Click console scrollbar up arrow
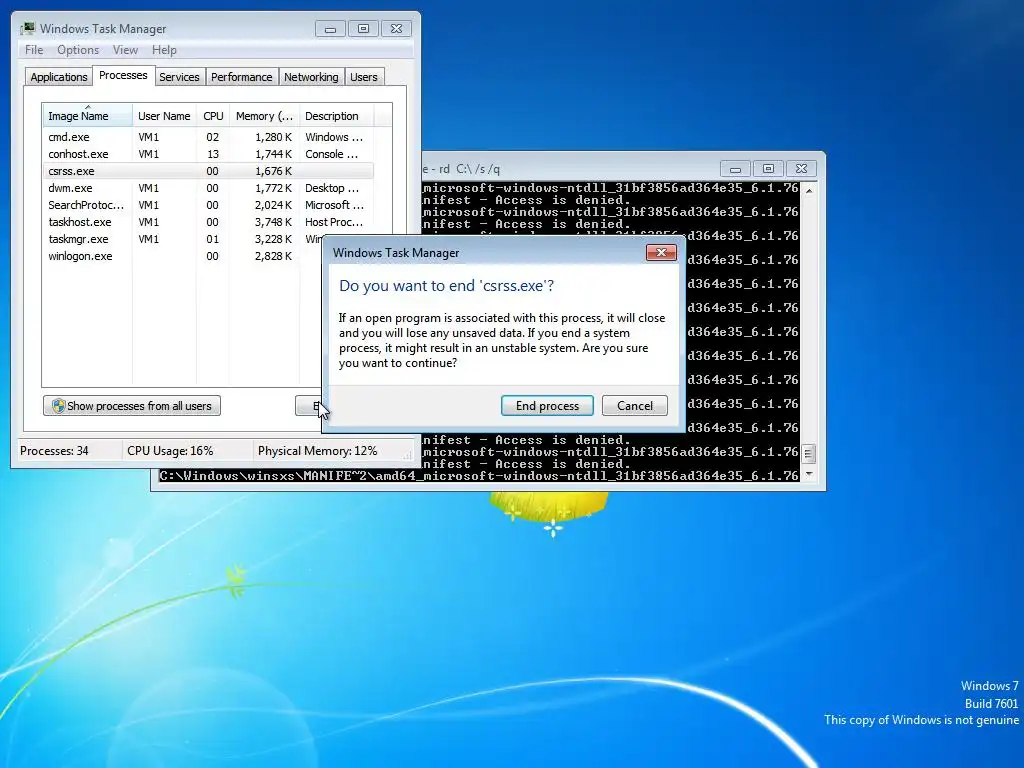 pos(809,191)
